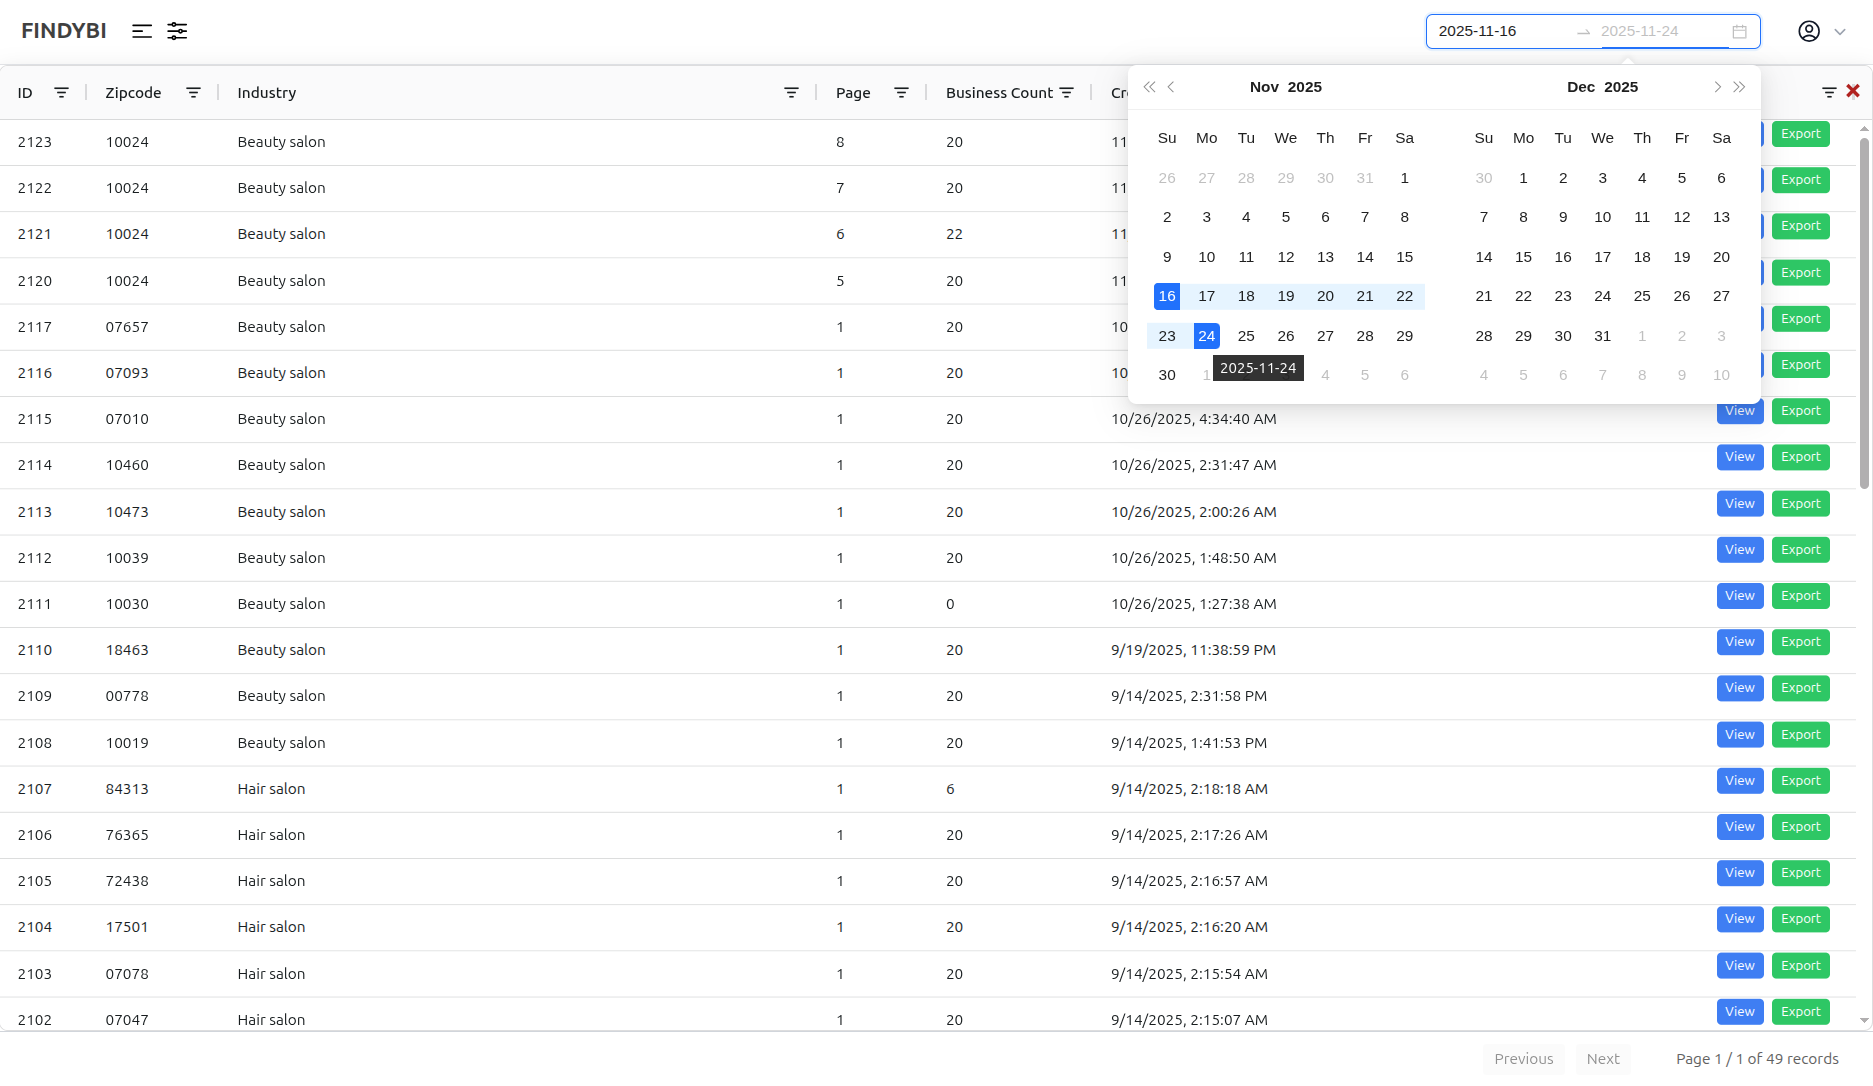1873x1086 pixels.
Task: Click Export for record 2115
Action: (1801, 411)
